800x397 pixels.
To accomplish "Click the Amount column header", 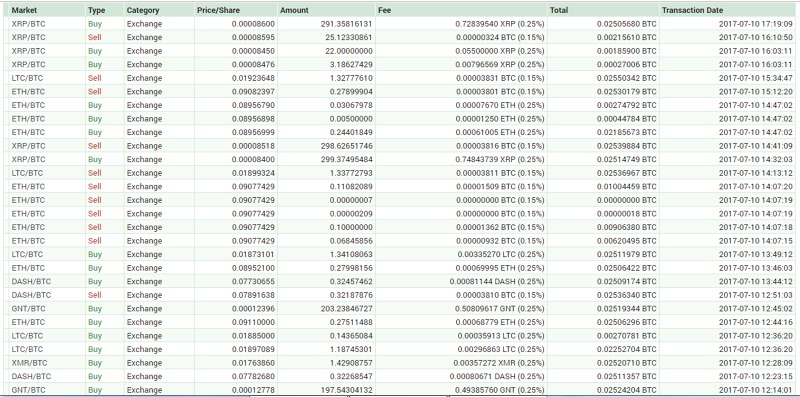I will (327, 10).
